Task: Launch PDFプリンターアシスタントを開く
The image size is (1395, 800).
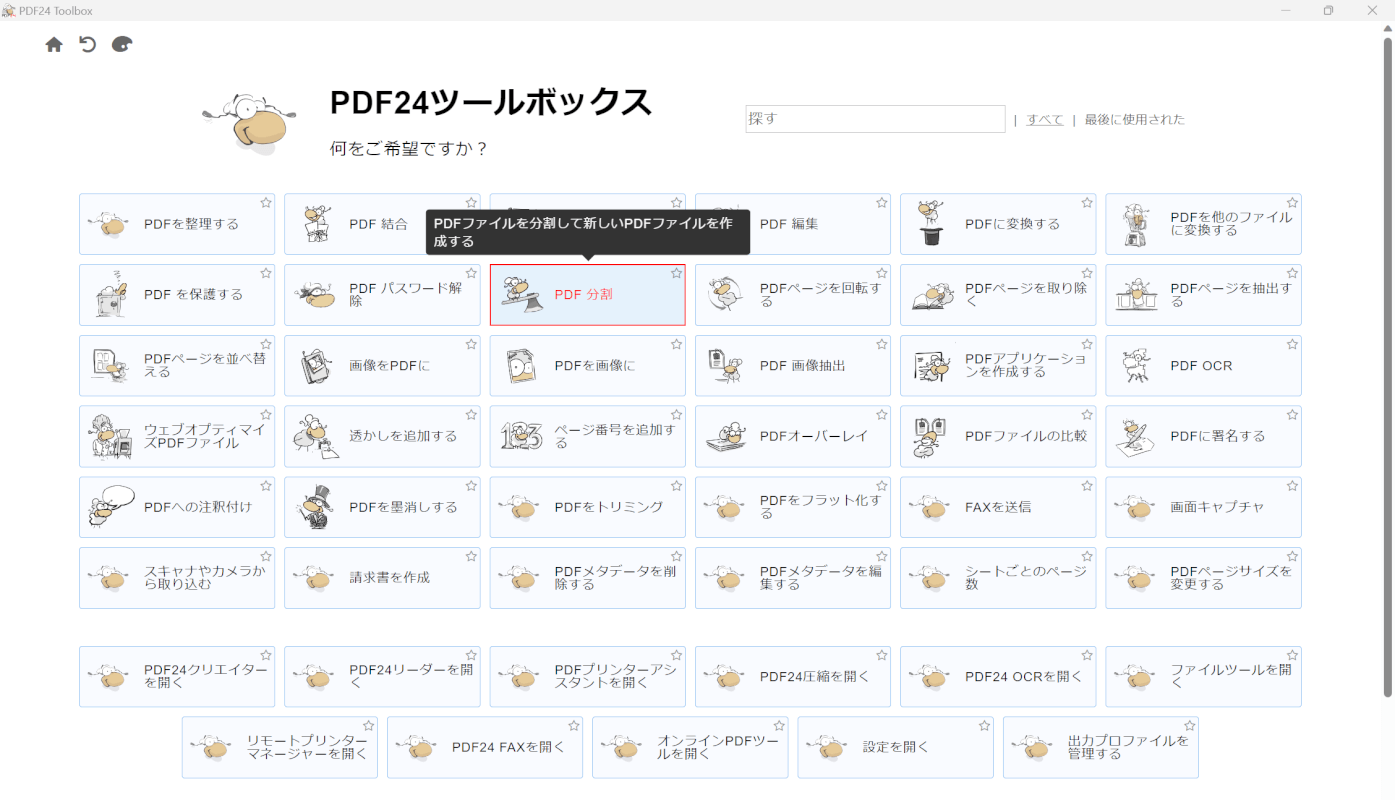Action: pos(587,676)
